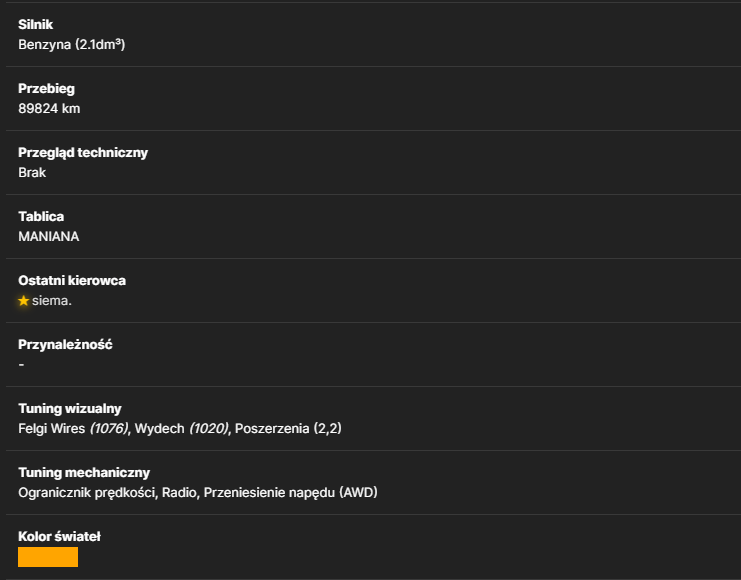
Task: Click the mileage value 89824 km
Action: 49,109
